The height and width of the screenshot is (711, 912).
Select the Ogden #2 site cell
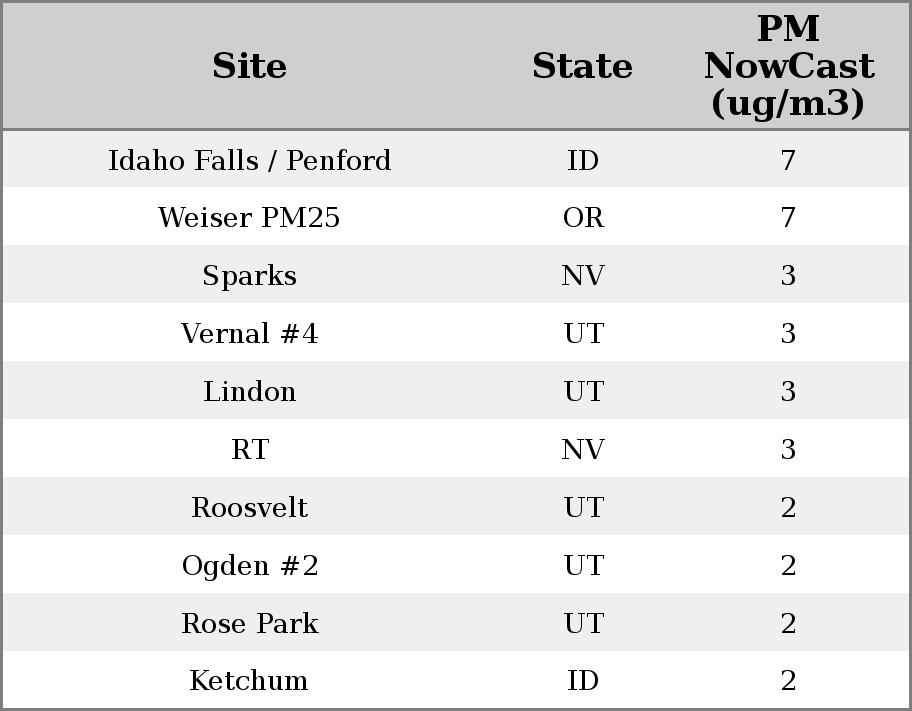pyautogui.click(x=249, y=566)
